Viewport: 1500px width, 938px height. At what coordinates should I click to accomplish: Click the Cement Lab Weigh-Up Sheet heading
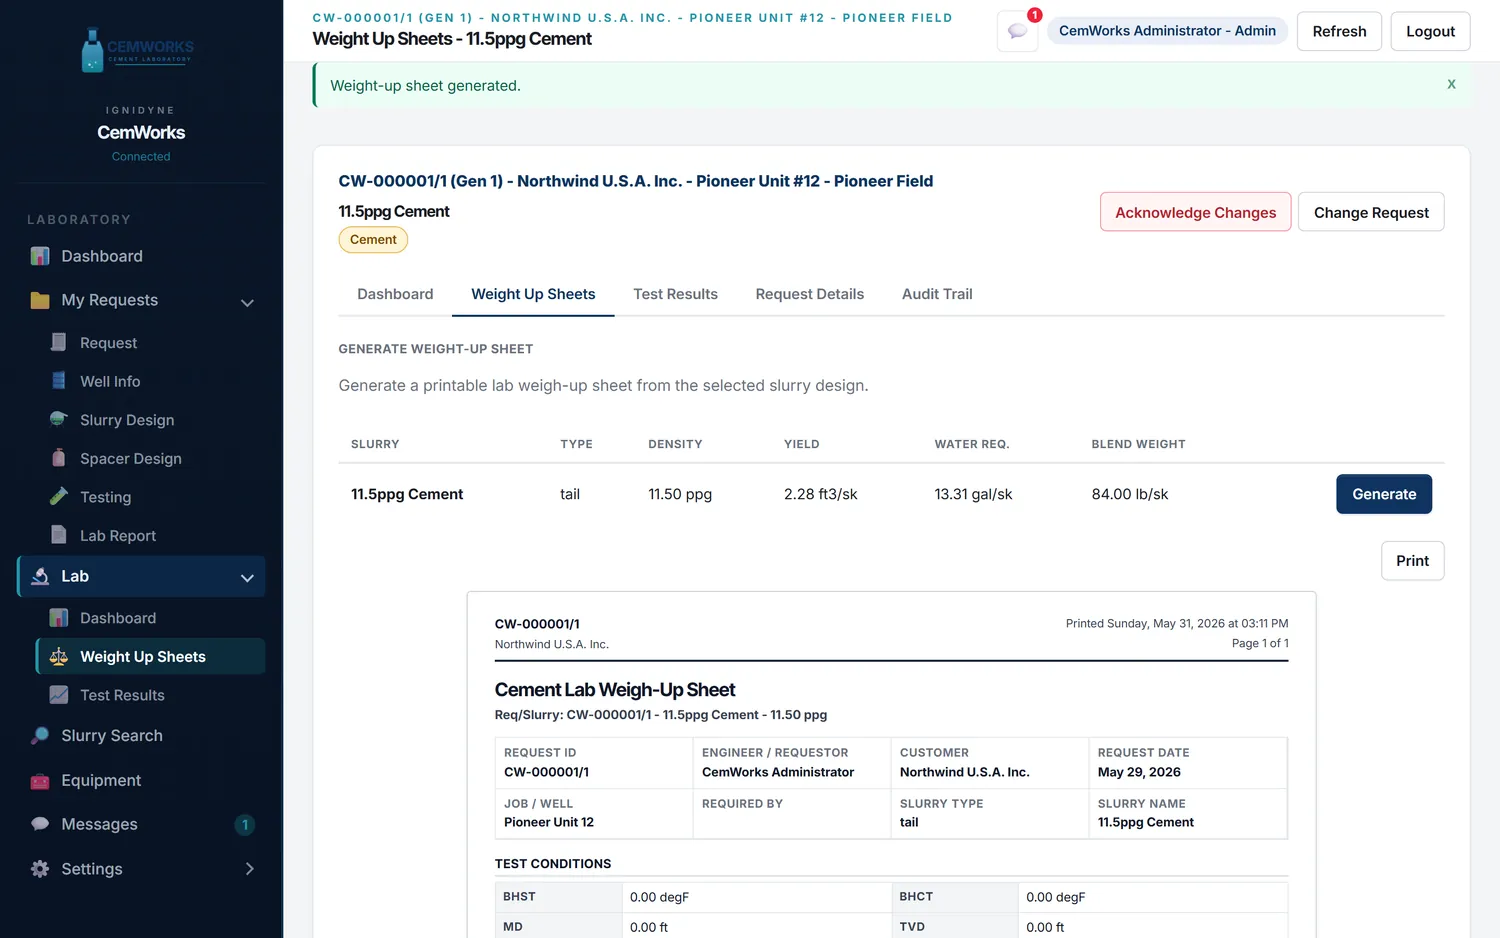(x=615, y=690)
